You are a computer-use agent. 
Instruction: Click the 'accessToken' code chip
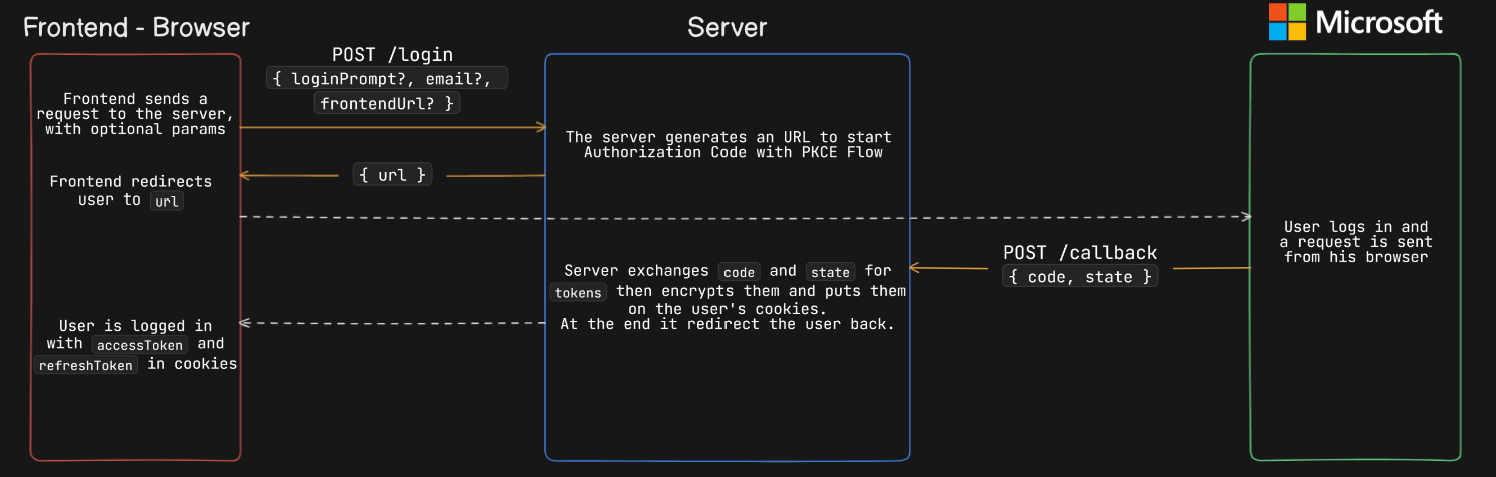click(139, 345)
